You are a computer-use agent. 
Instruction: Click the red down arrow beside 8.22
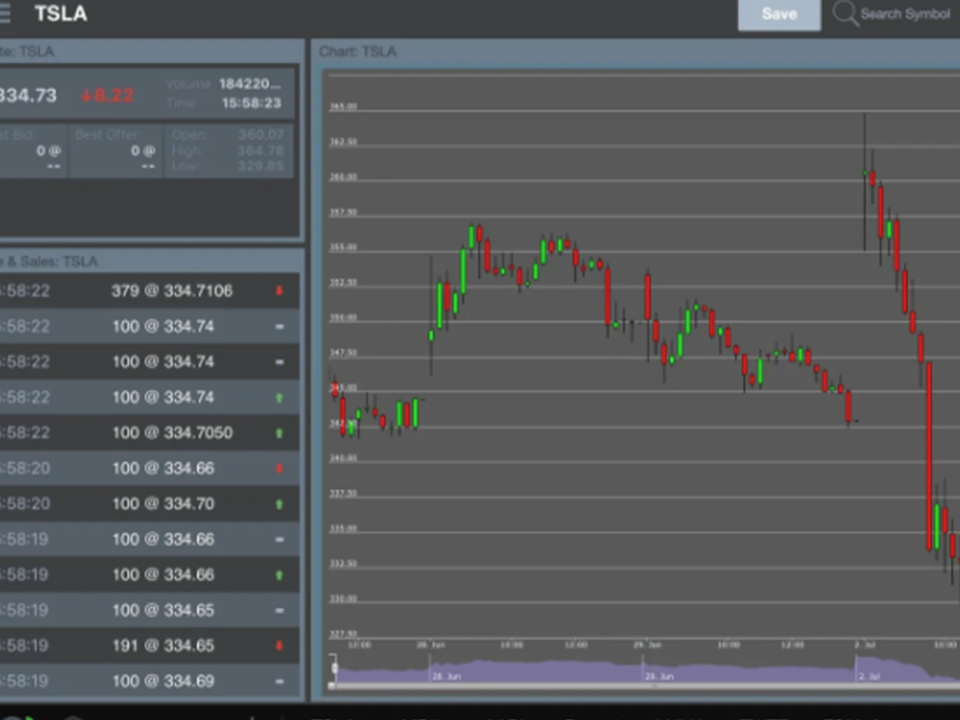(x=86, y=96)
